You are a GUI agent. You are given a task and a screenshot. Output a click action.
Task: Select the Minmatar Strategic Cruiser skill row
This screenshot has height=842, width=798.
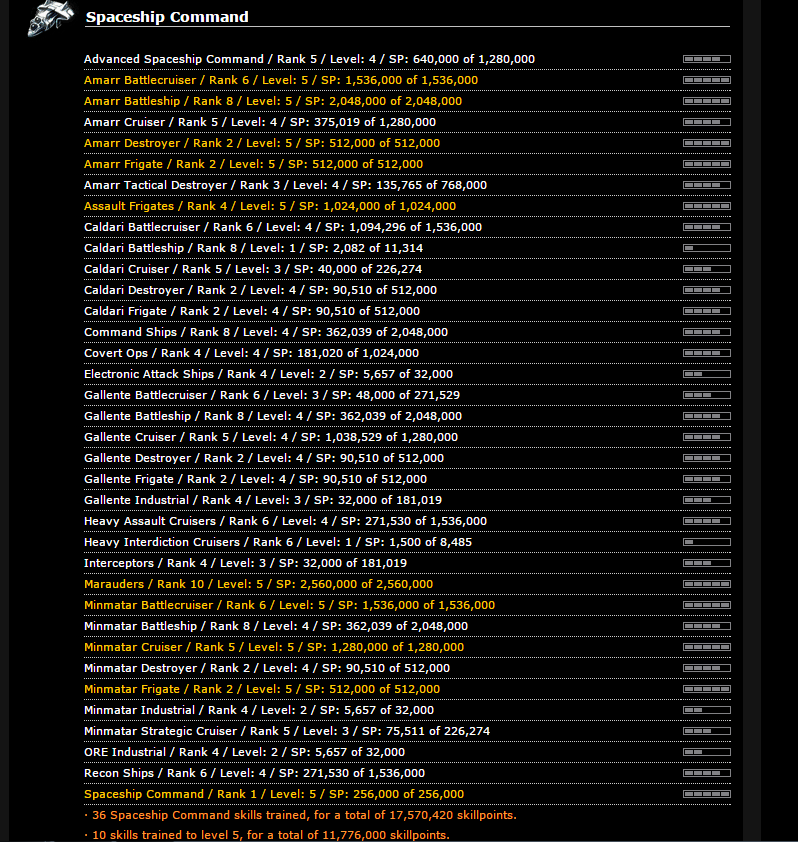coord(407,730)
